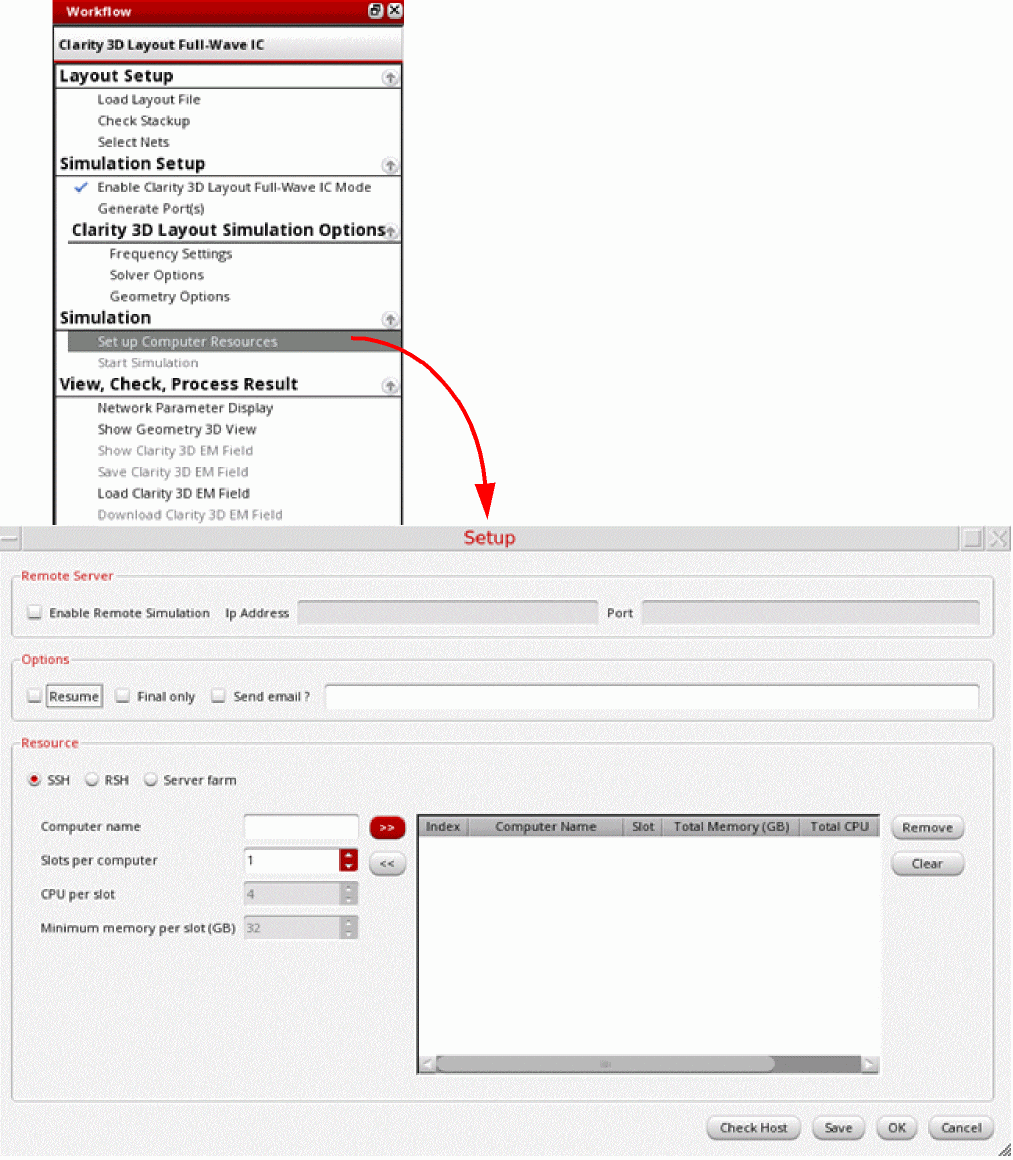Open Network Parameter Display

point(185,408)
